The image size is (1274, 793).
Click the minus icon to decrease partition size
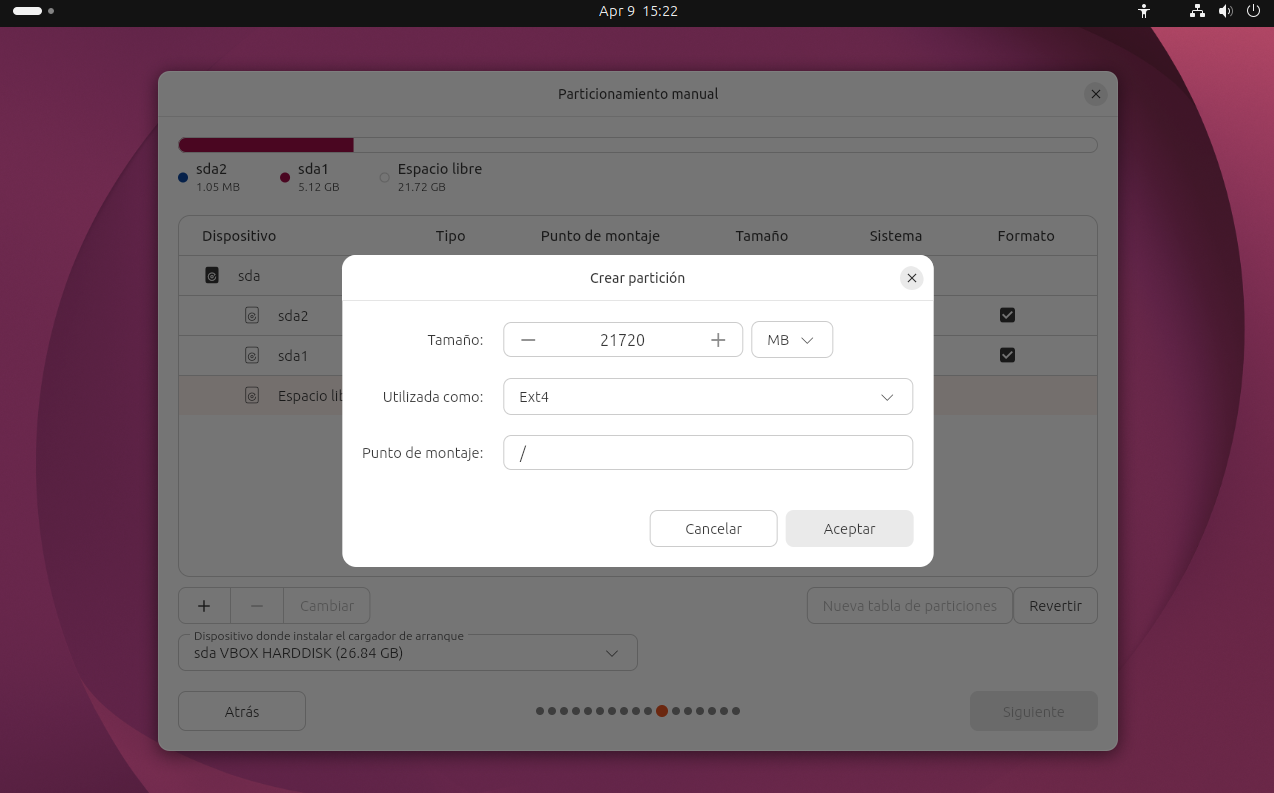pyautogui.click(x=528, y=340)
